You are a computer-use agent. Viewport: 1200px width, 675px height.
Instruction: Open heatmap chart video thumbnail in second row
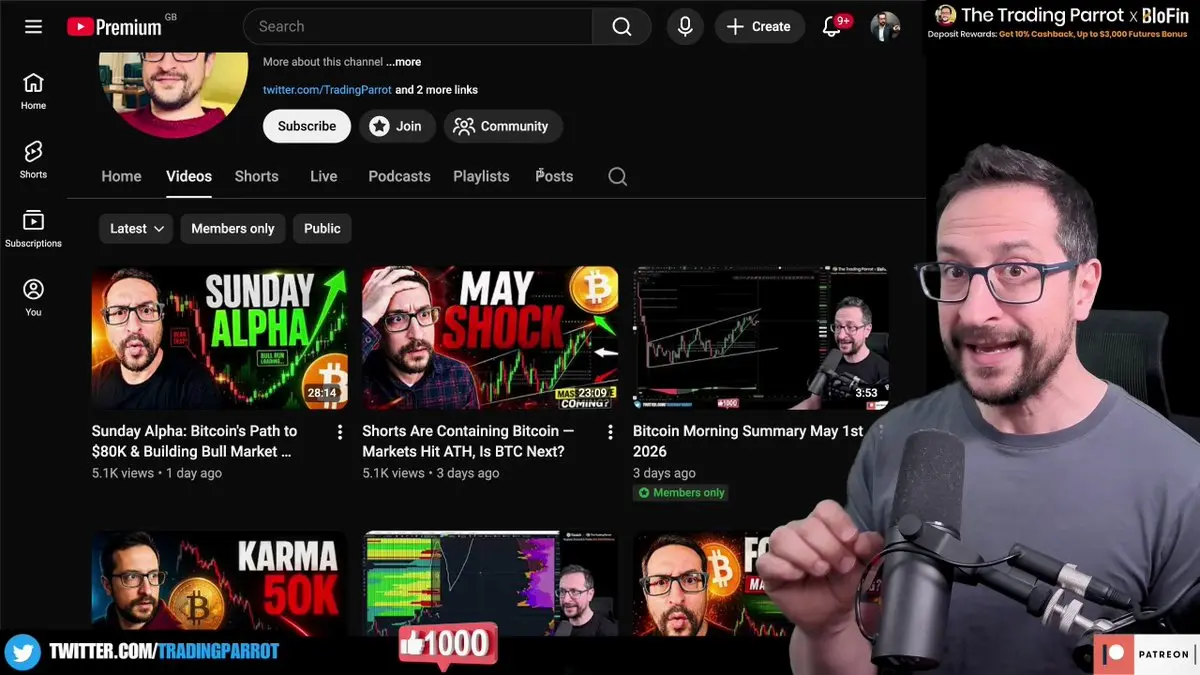pos(490,584)
